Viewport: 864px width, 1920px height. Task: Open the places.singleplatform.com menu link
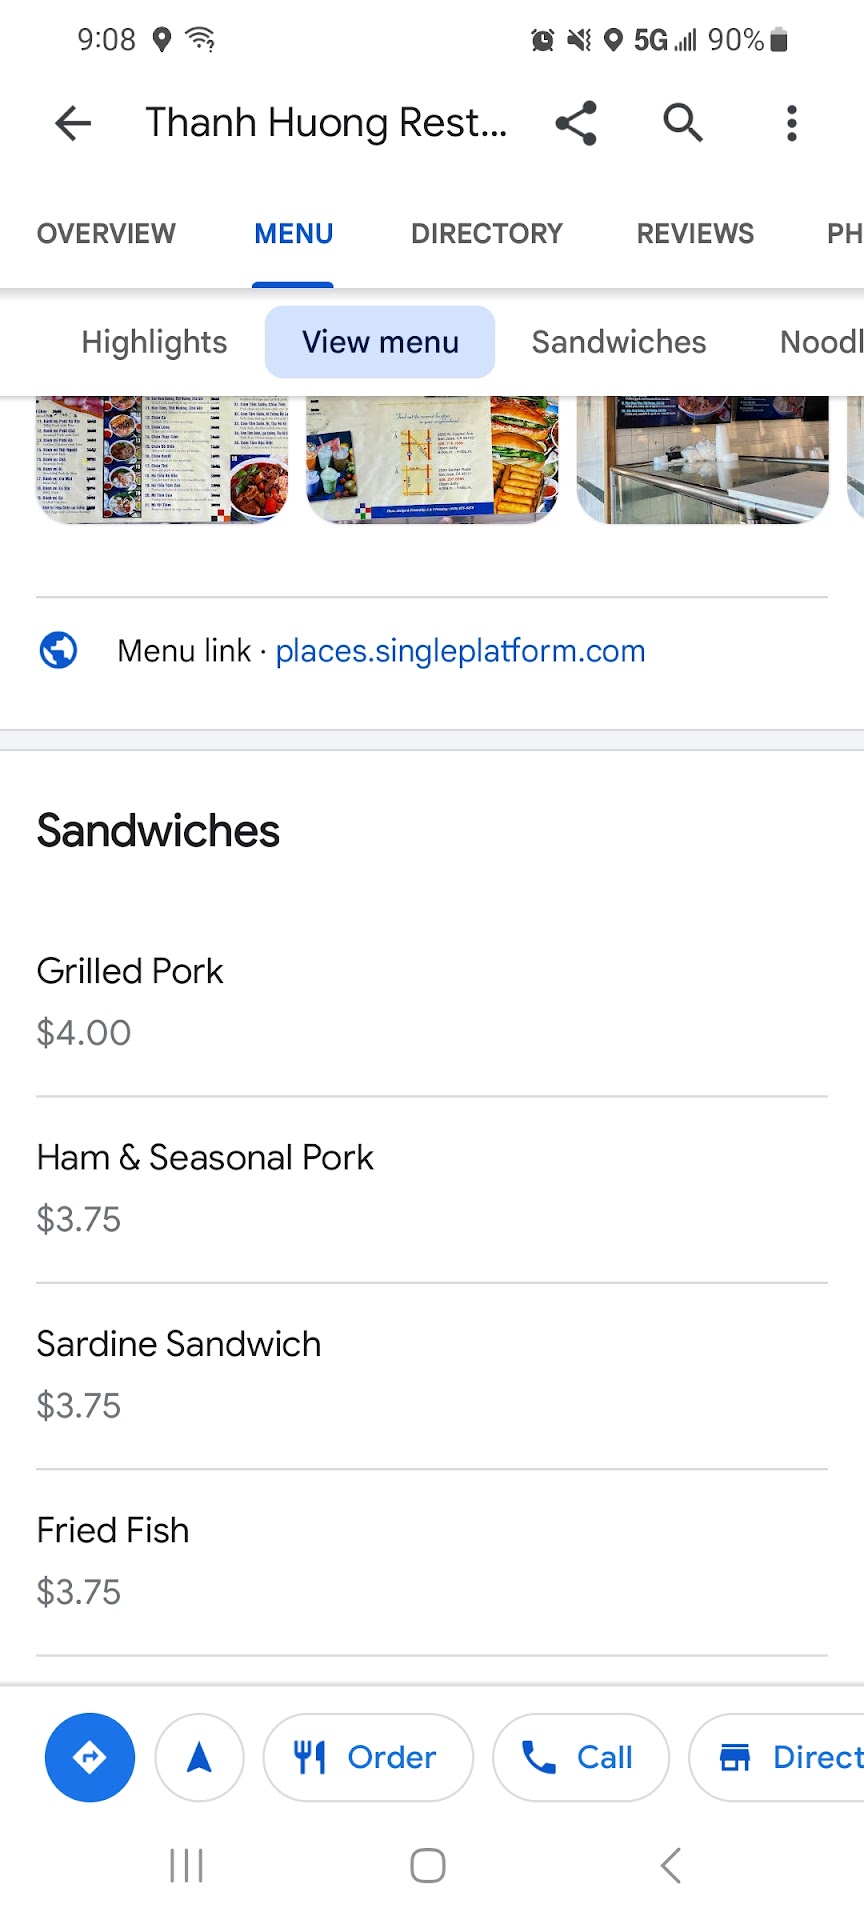click(460, 651)
